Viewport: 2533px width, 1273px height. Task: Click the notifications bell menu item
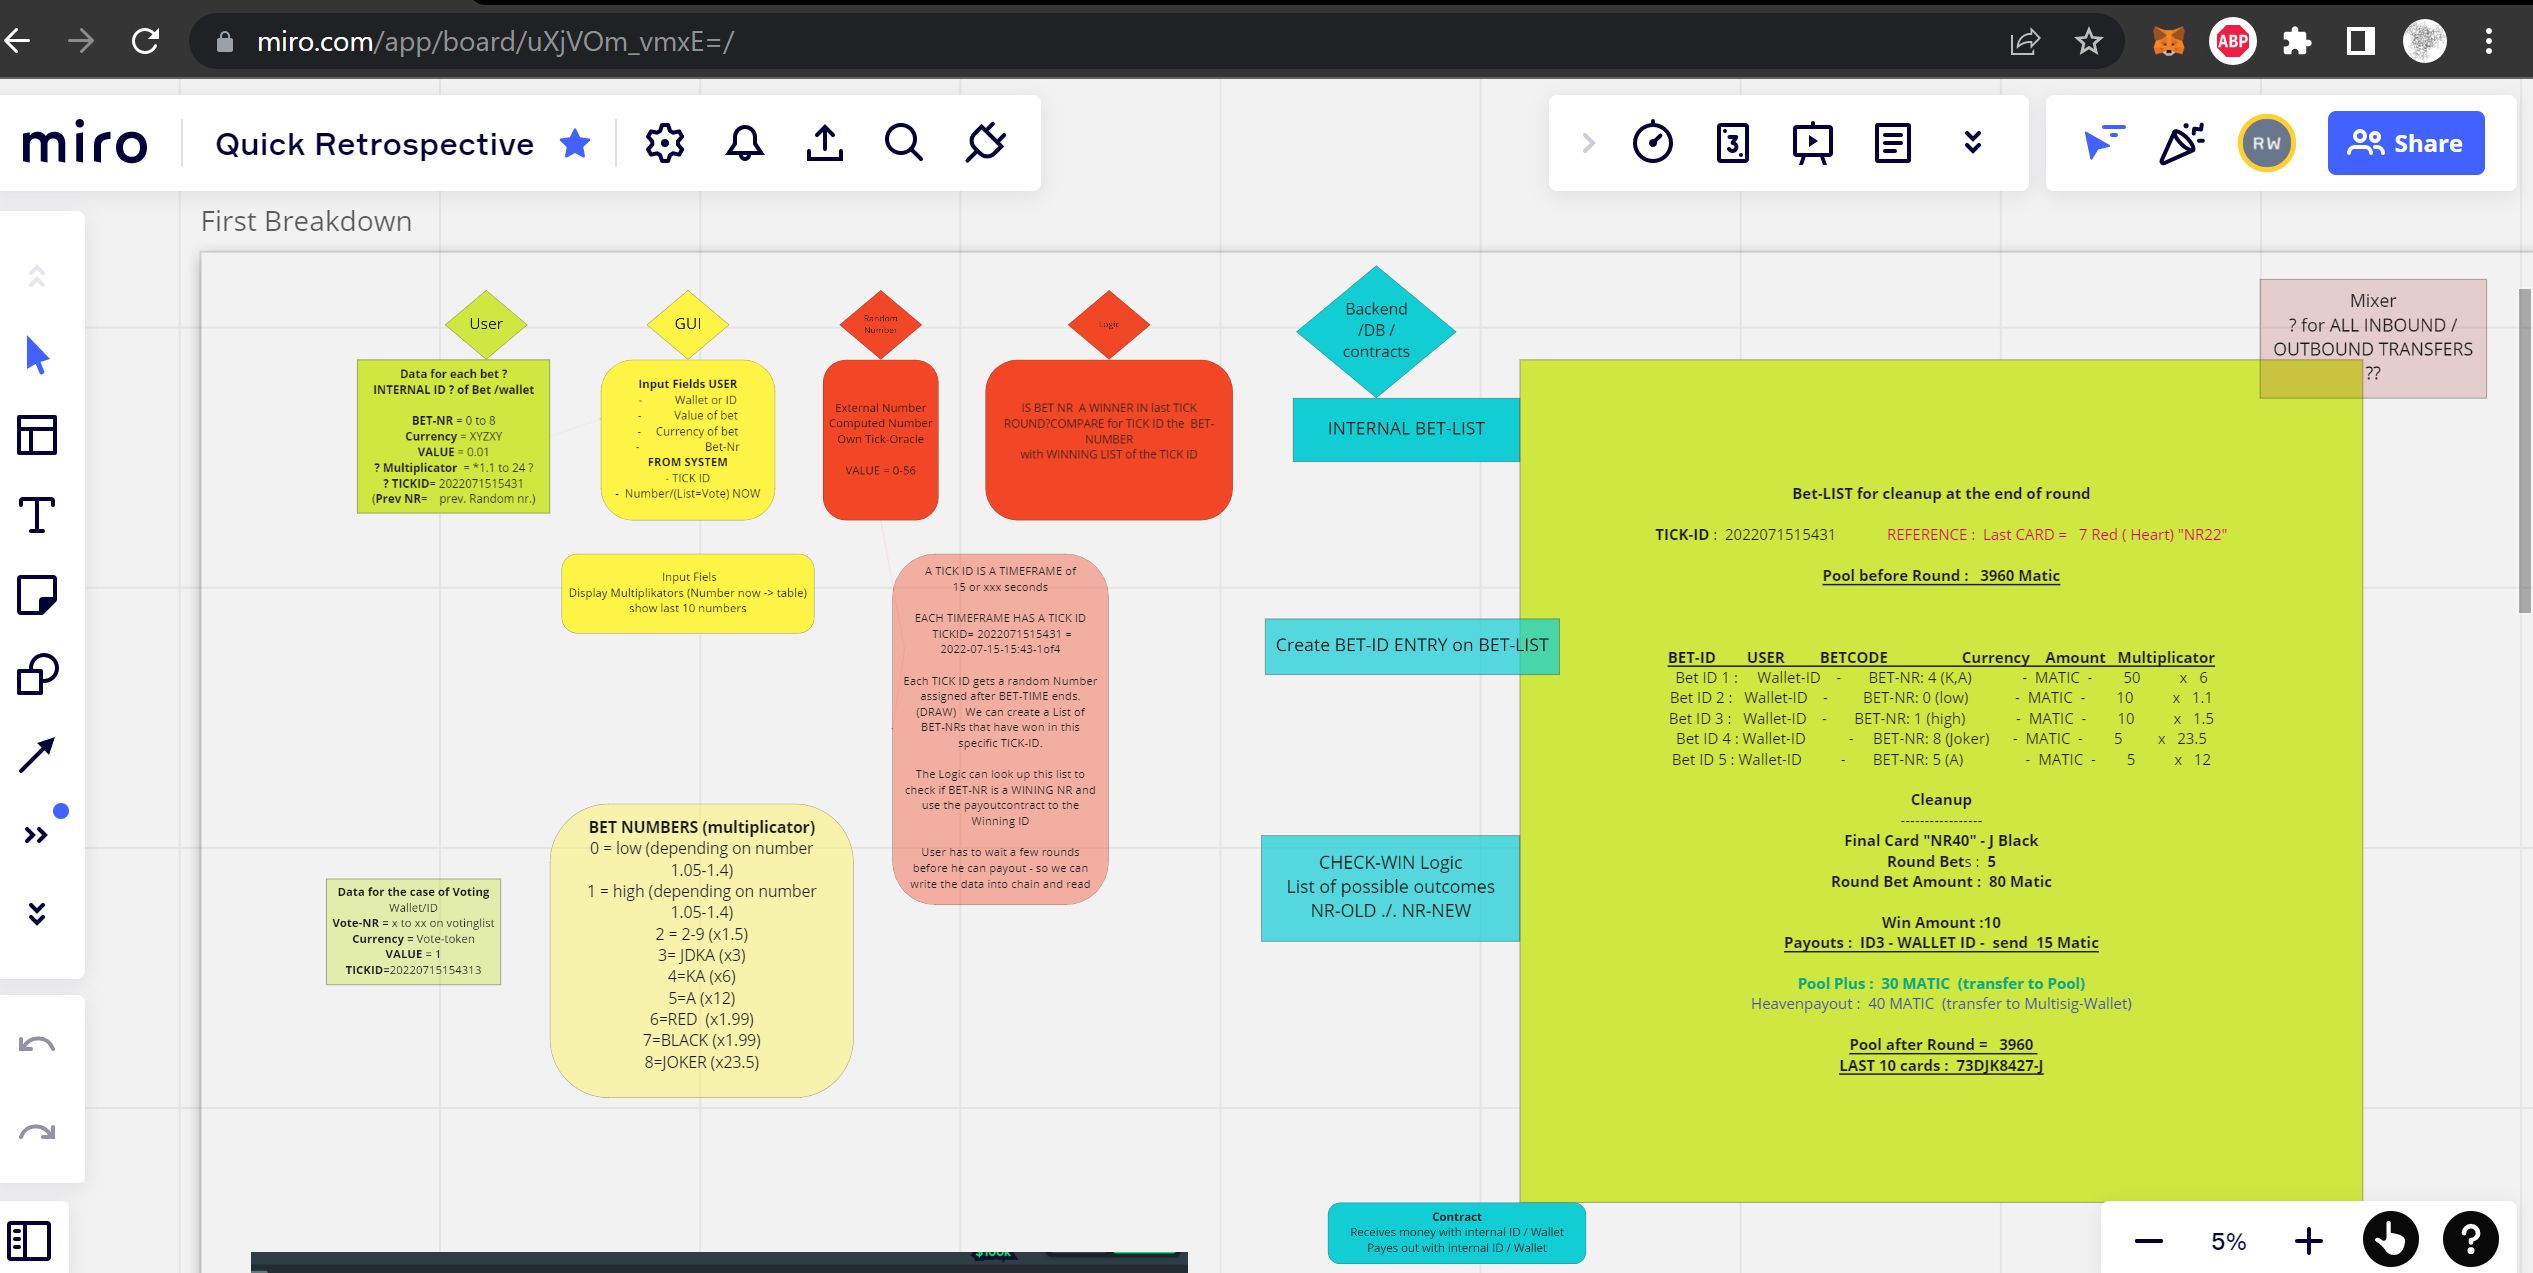[x=744, y=143]
